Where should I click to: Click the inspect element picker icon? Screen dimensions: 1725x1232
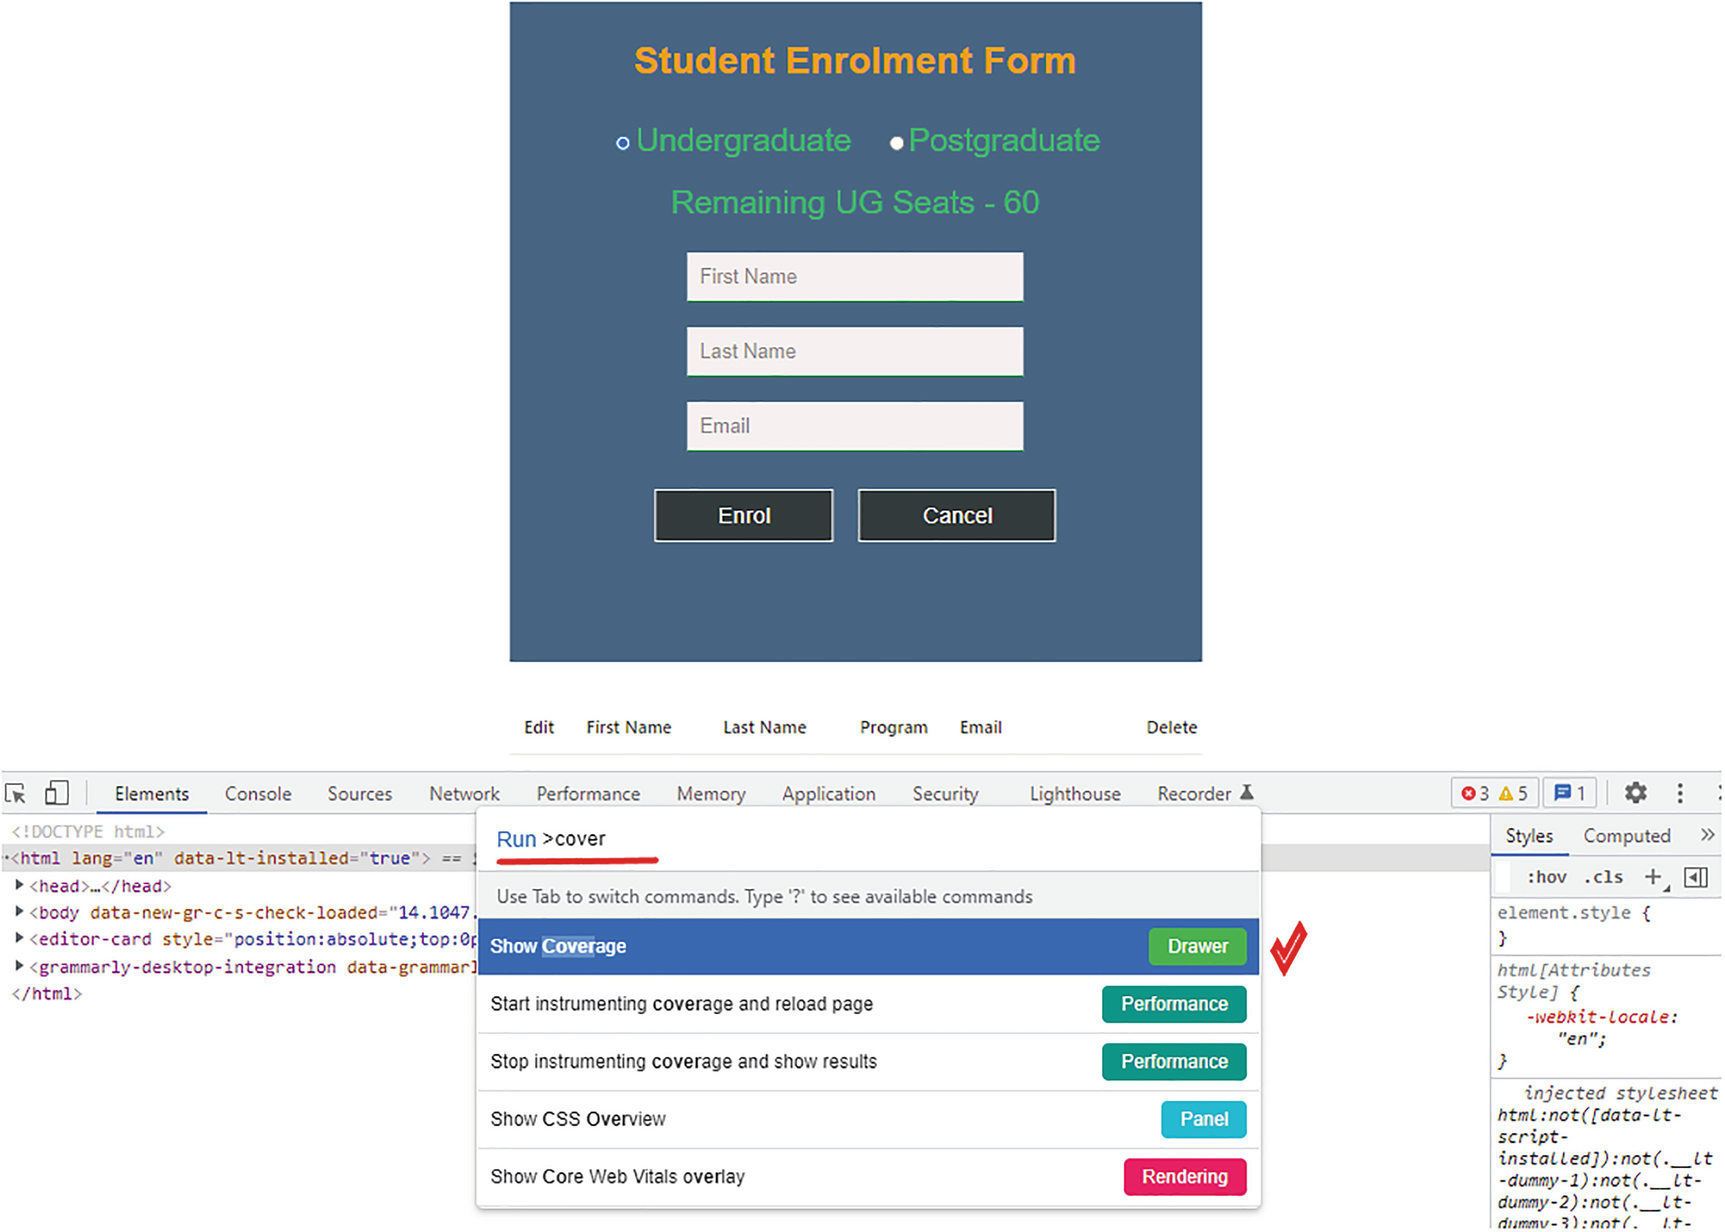(x=16, y=794)
